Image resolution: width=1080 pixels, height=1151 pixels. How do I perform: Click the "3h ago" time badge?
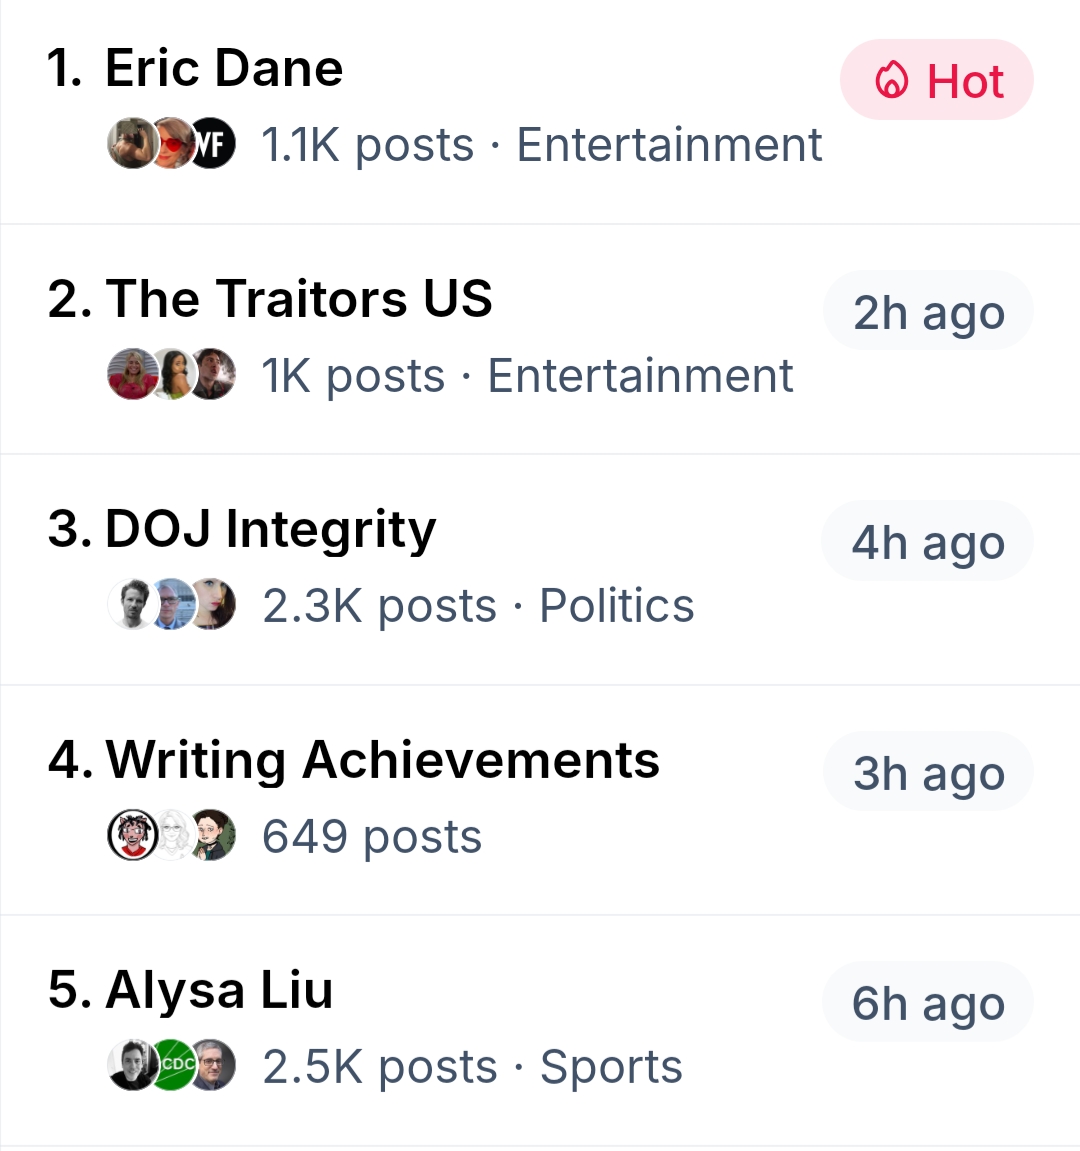pyautogui.click(x=928, y=773)
